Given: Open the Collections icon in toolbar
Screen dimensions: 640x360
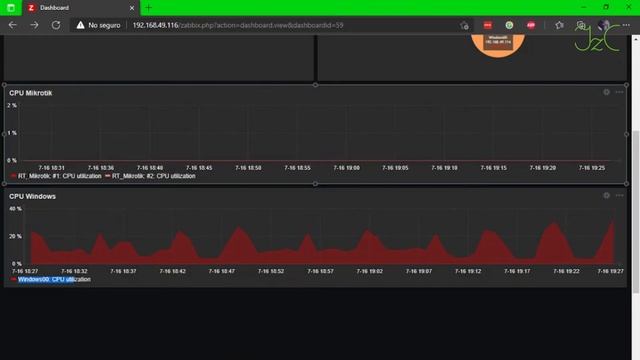Looking at the screenshot, I should (x=581, y=25).
